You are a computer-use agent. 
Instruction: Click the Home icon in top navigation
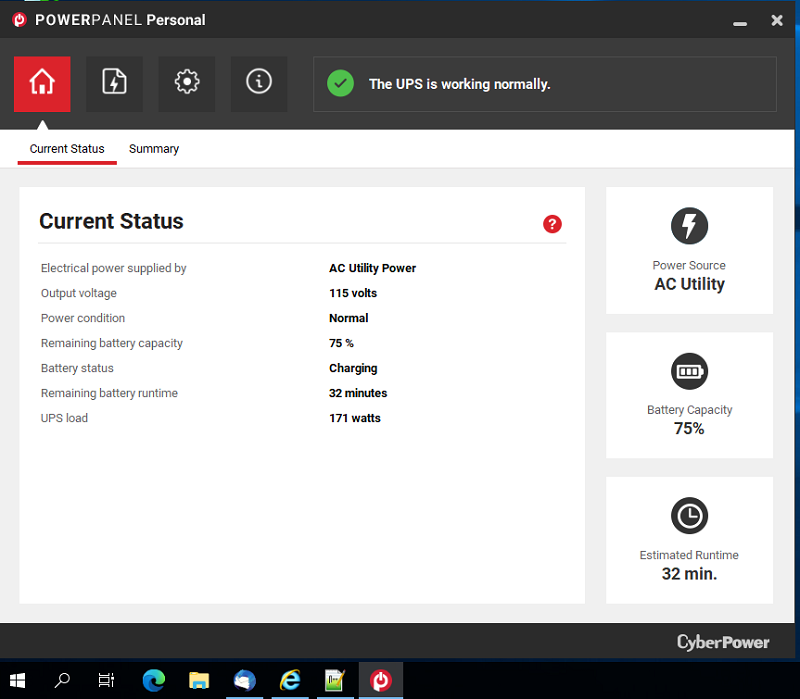coord(42,83)
